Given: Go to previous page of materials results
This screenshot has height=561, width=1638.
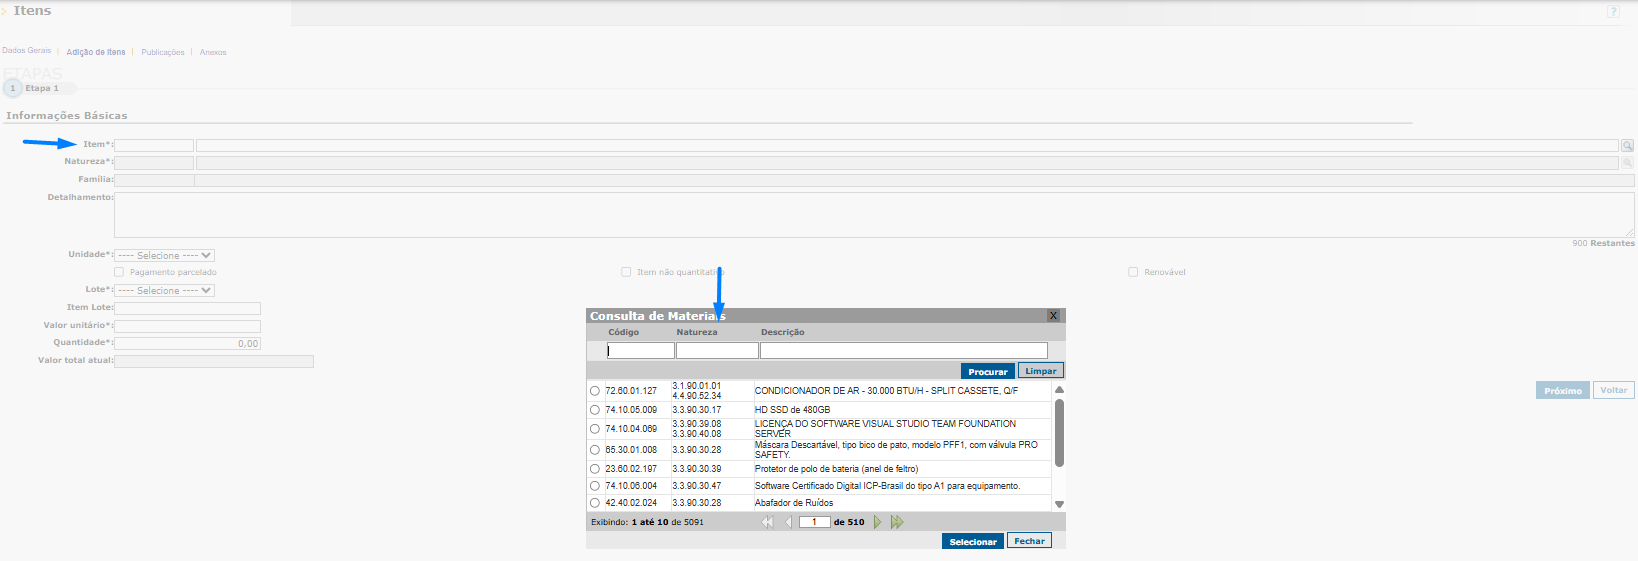Looking at the screenshot, I should pos(788,522).
